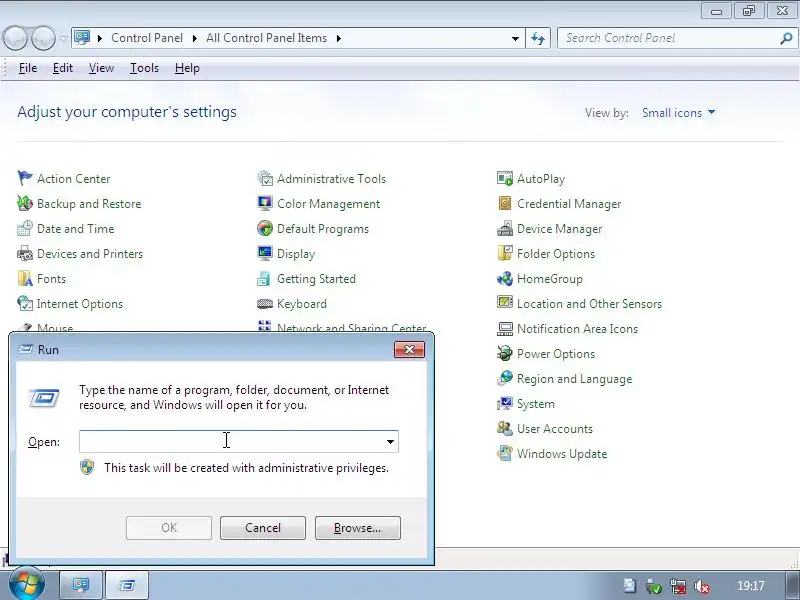The width and height of the screenshot is (800, 600).
Task: Open the Help menu
Action: pos(187,68)
